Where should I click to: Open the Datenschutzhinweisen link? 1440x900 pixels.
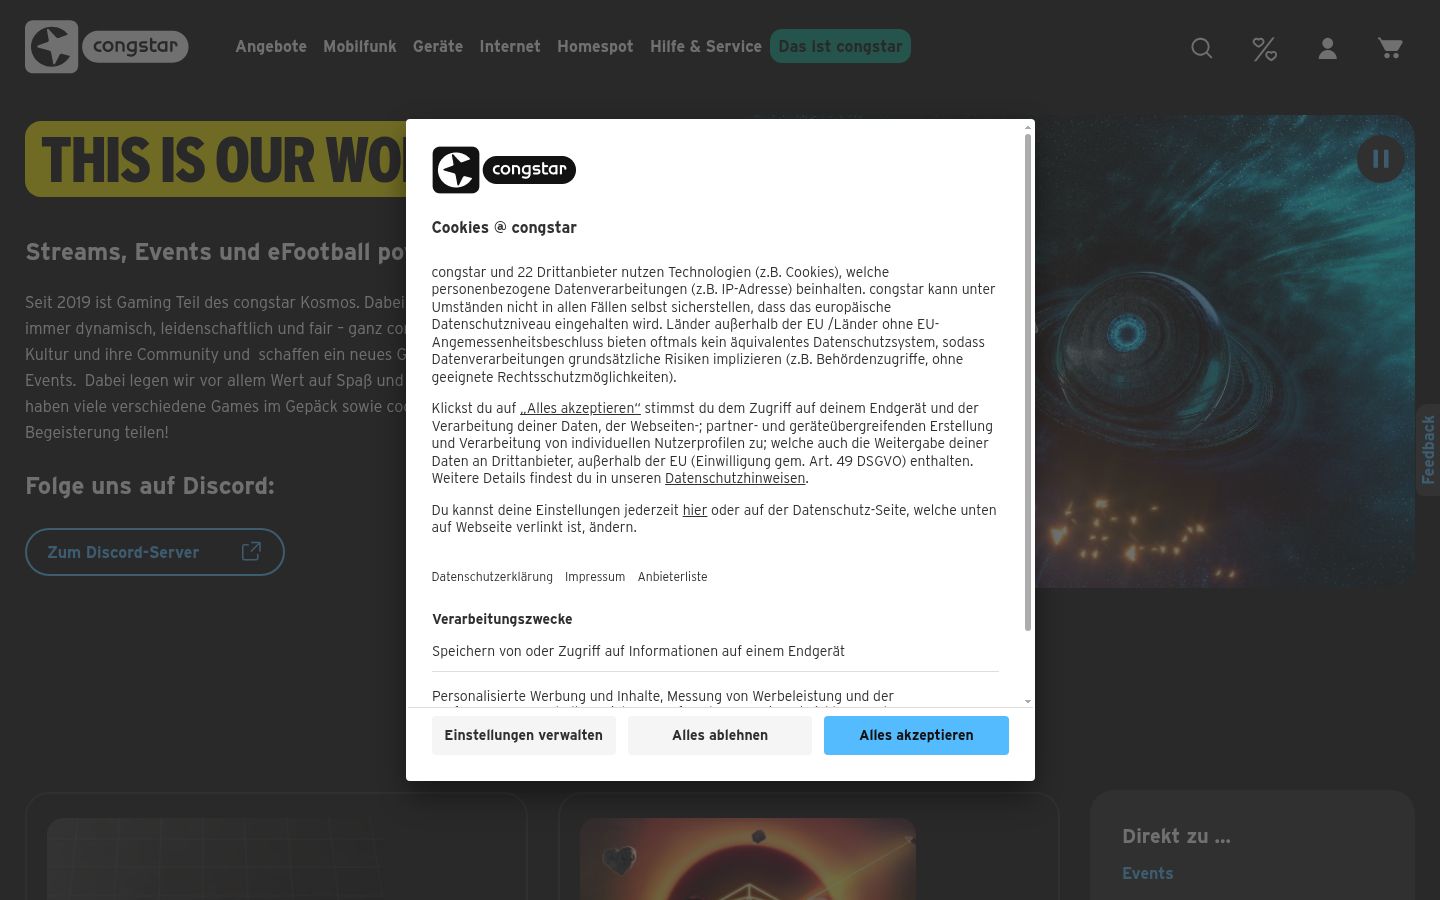coord(735,478)
